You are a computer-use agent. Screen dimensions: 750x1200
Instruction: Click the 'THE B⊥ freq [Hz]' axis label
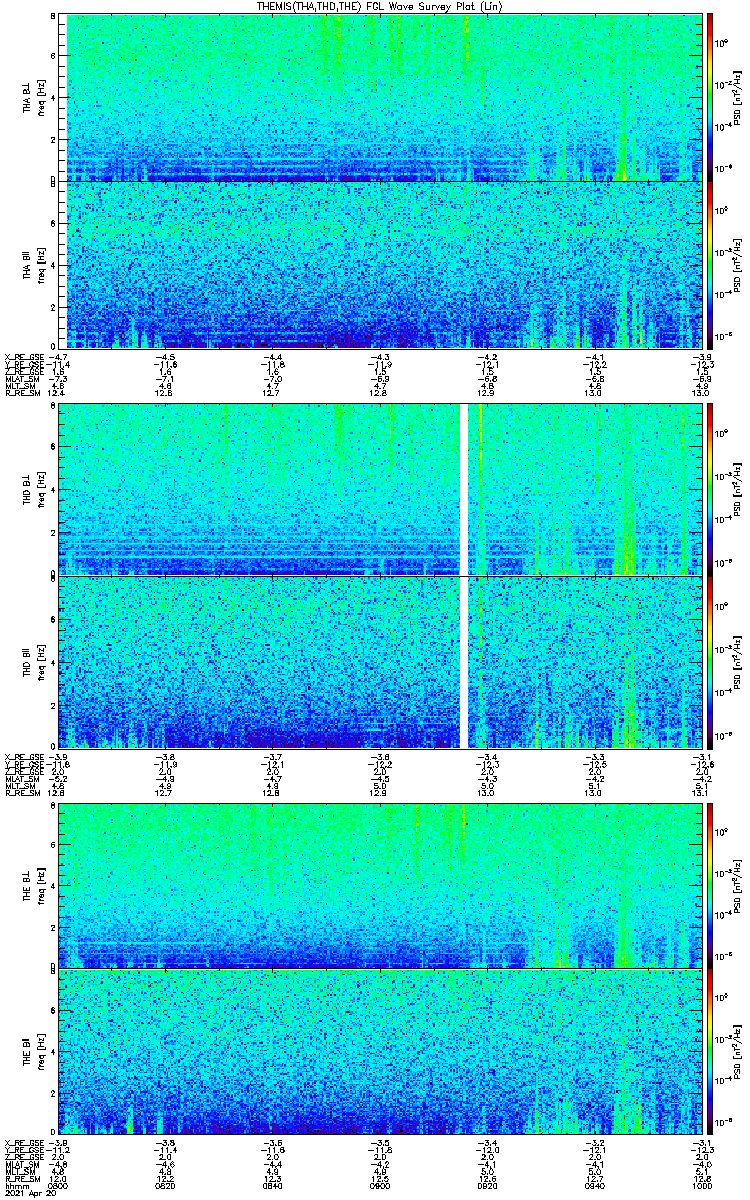34,885
